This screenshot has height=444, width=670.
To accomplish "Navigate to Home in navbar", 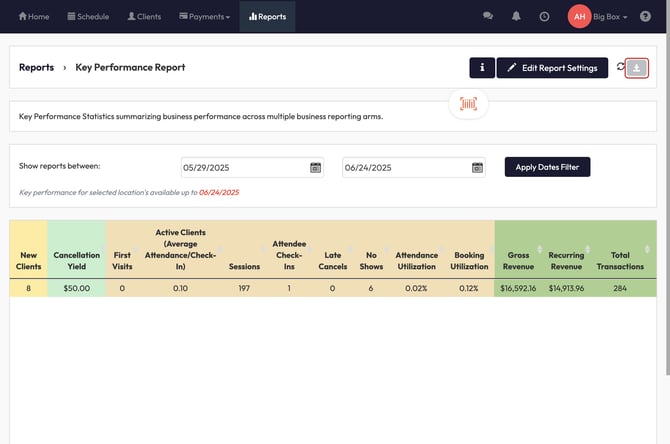I will [x=33, y=17].
